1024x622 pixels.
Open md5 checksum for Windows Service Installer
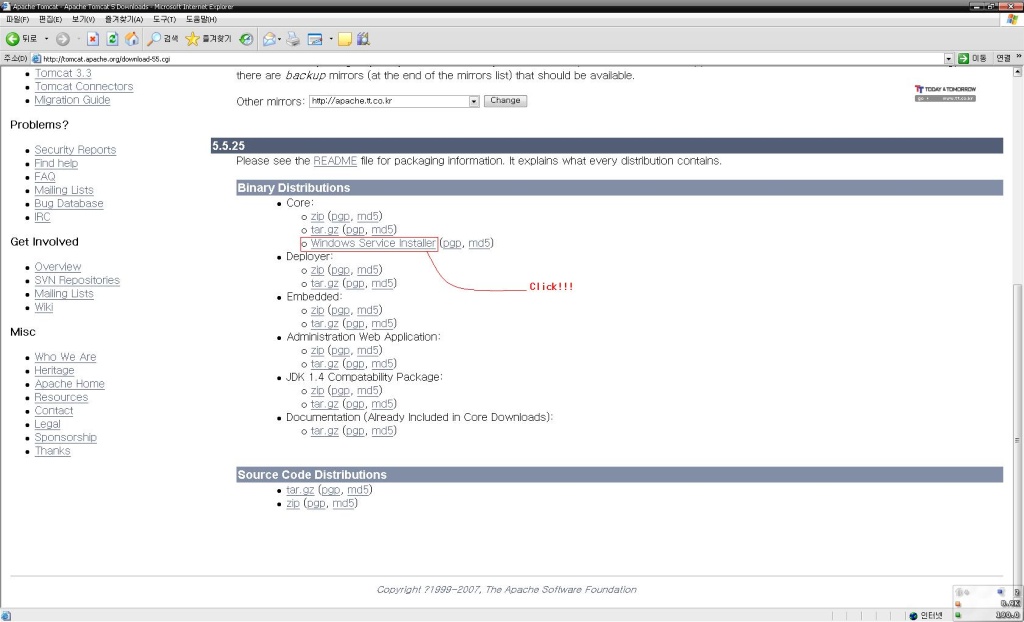tap(479, 244)
